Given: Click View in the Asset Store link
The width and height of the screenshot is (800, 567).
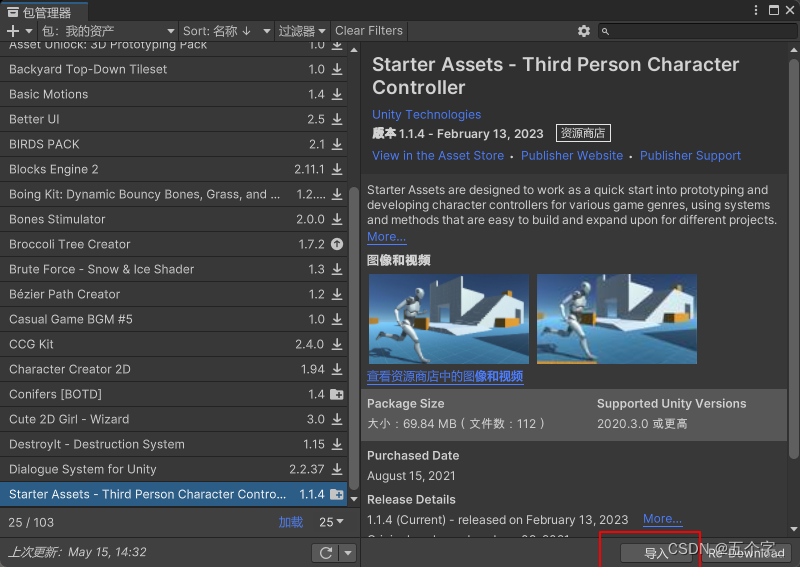Looking at the screenshot, I should [438, 156].
